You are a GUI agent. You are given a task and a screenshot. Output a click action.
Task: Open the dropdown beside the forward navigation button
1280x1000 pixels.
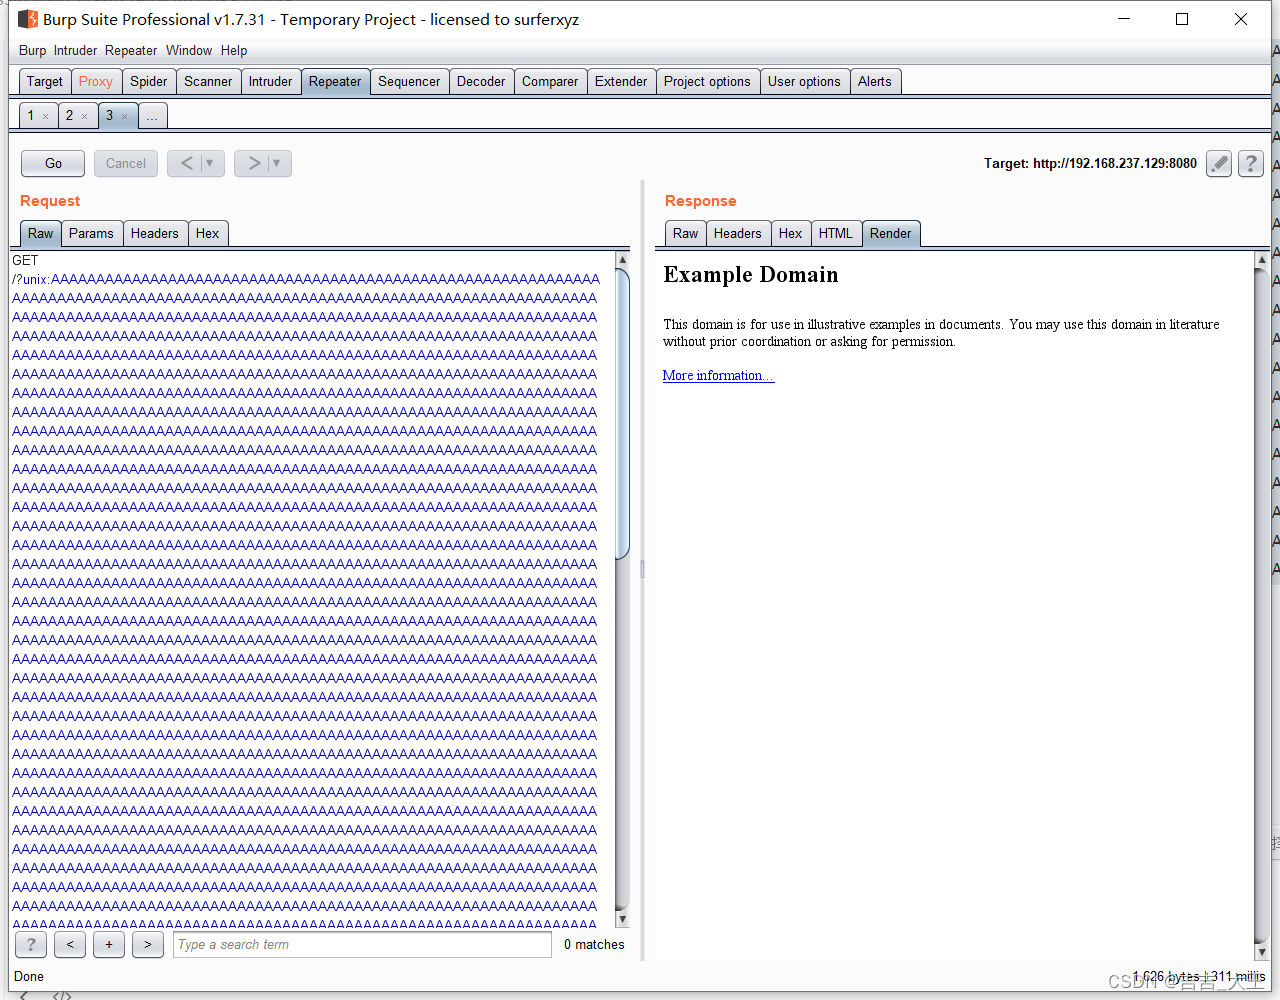click(276, 163)
